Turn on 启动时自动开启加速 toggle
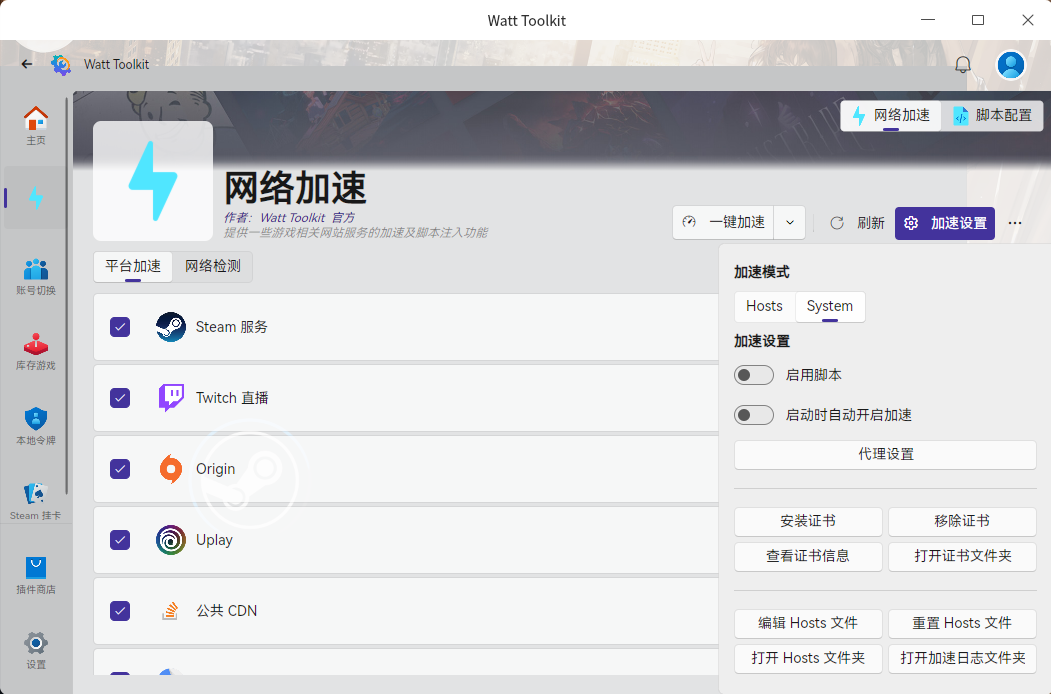The width and height of the screenshot is (1051, 694). click(x=753, y=415)
